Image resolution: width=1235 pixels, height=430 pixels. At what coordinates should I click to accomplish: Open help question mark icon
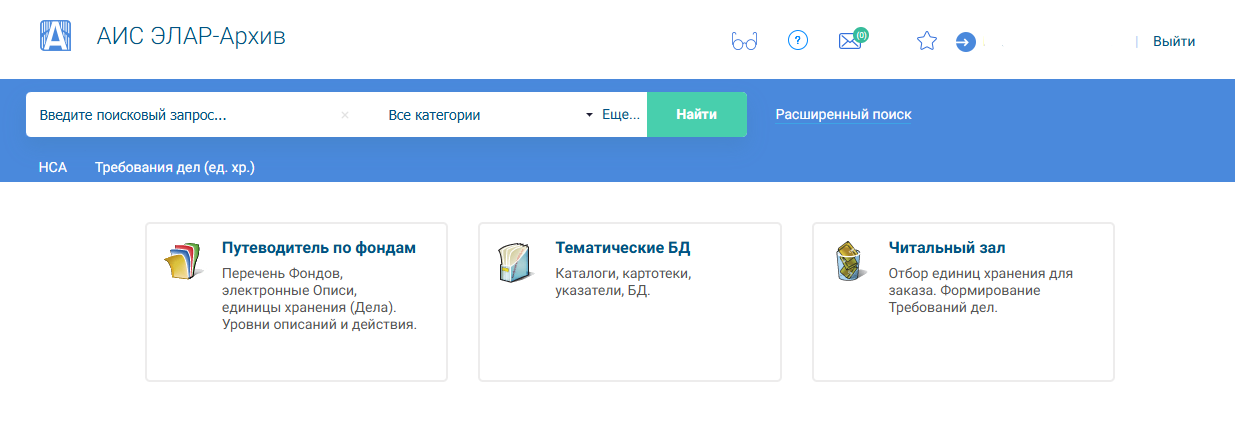(x=798, y=41)
